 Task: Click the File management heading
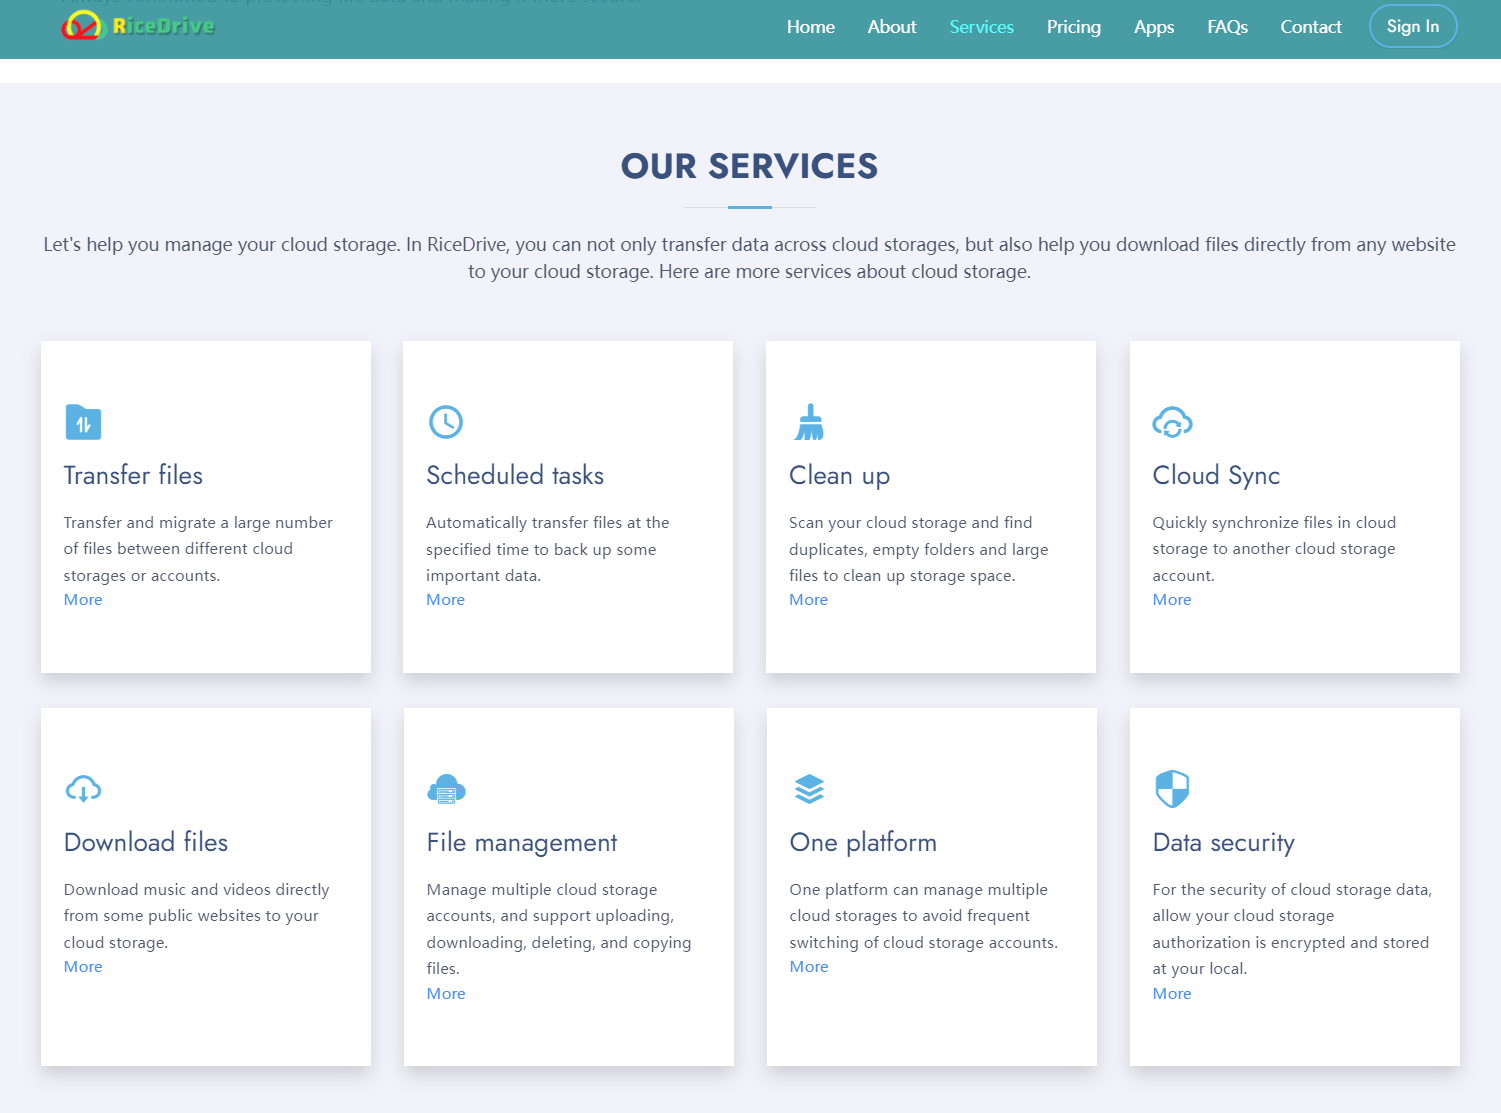tap(522, 843)
